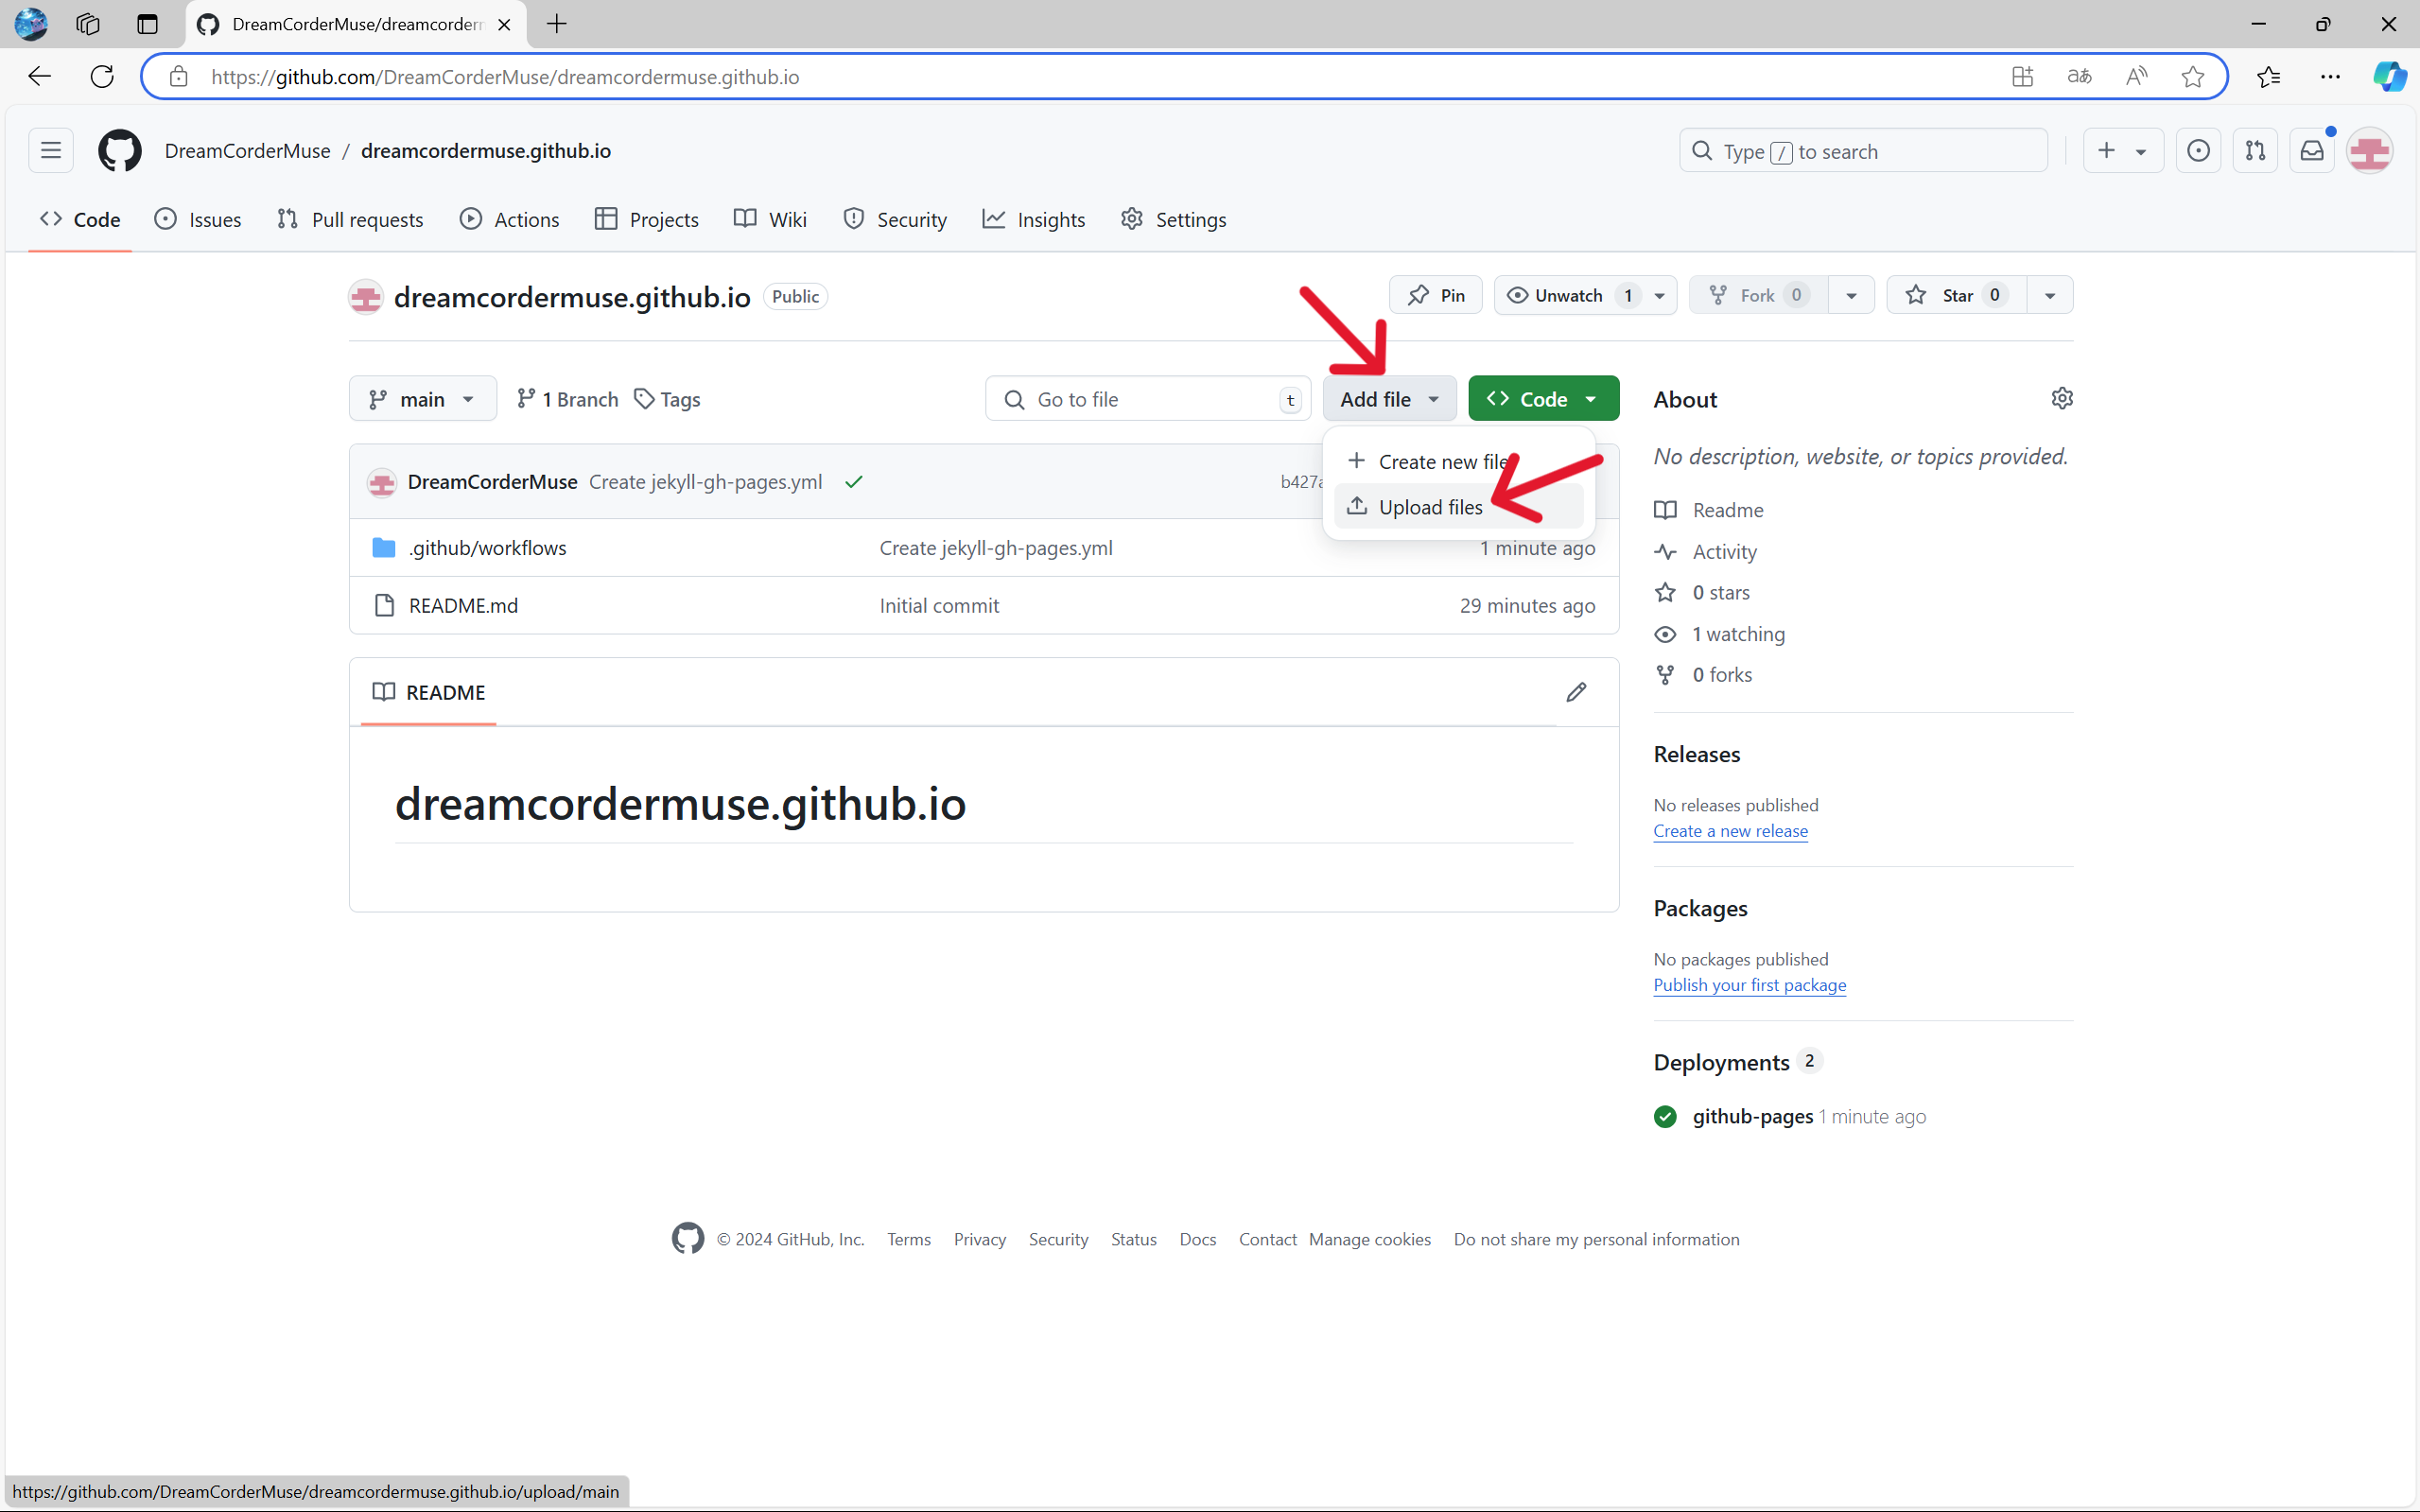This screenshot has width=2420, height=1512.
Task: Switch to the Issues tab
Action: click(x=198, y=219)
